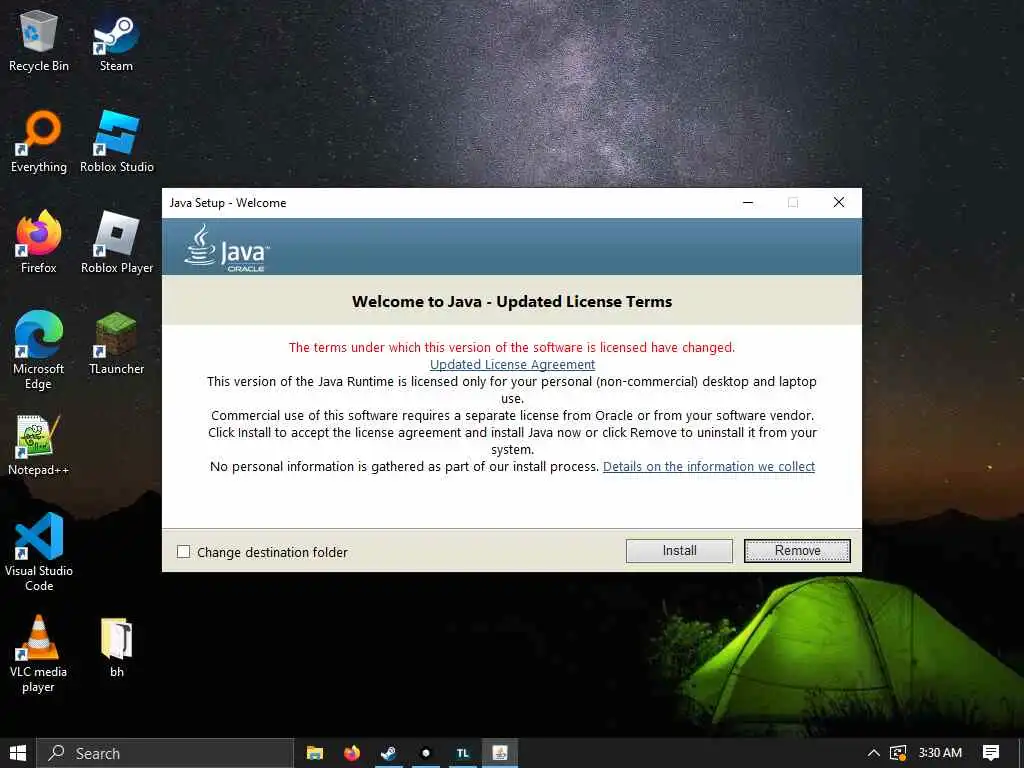Click Install to accept the license
The image size is (1024, 768).
click(x=679, y=551)
